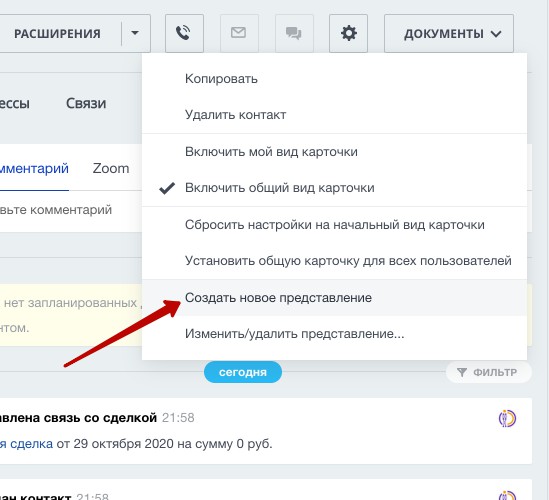Switch to the Связи tab
The width and height of the screenshot is (549, 500).
pos(86,103)
